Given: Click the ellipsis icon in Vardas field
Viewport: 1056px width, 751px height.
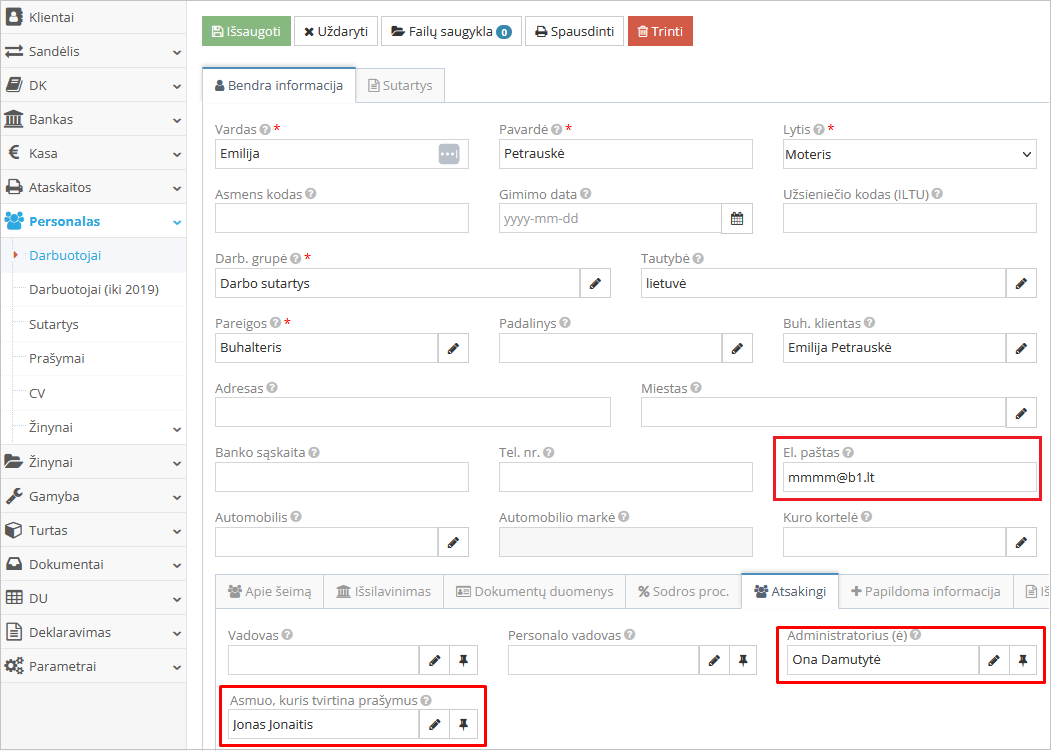Looking at the screenshot, I should pyautogui.click(x=449, y=154).
